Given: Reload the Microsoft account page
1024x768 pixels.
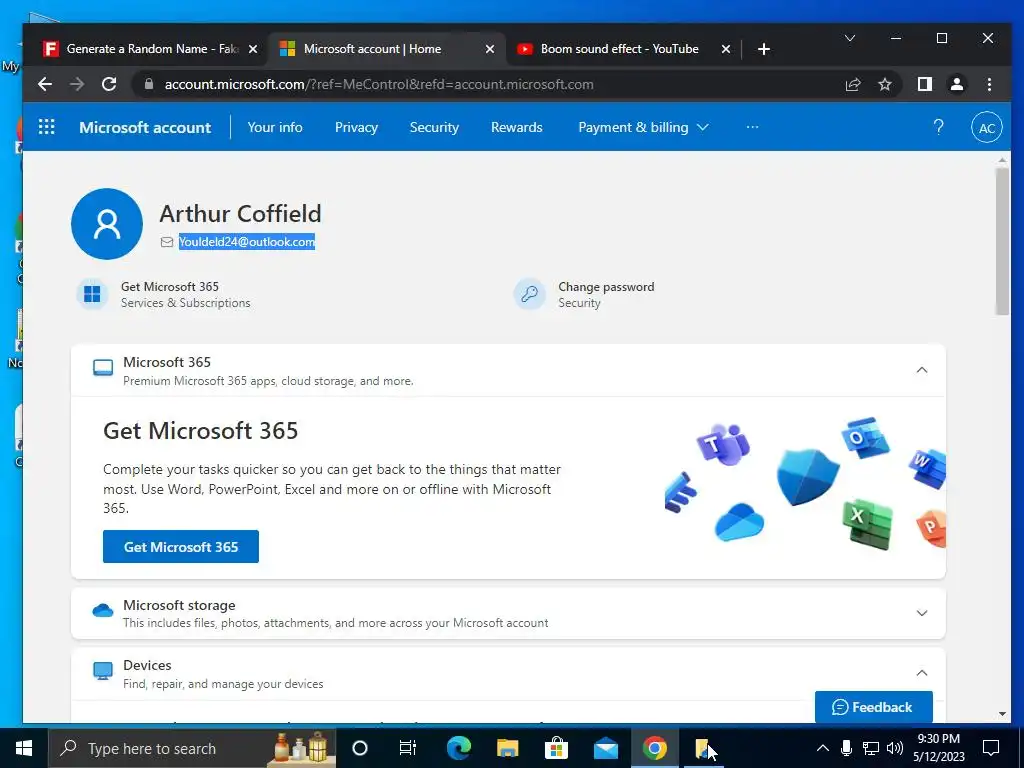Looking at the screenshot, I should point(109,84).
